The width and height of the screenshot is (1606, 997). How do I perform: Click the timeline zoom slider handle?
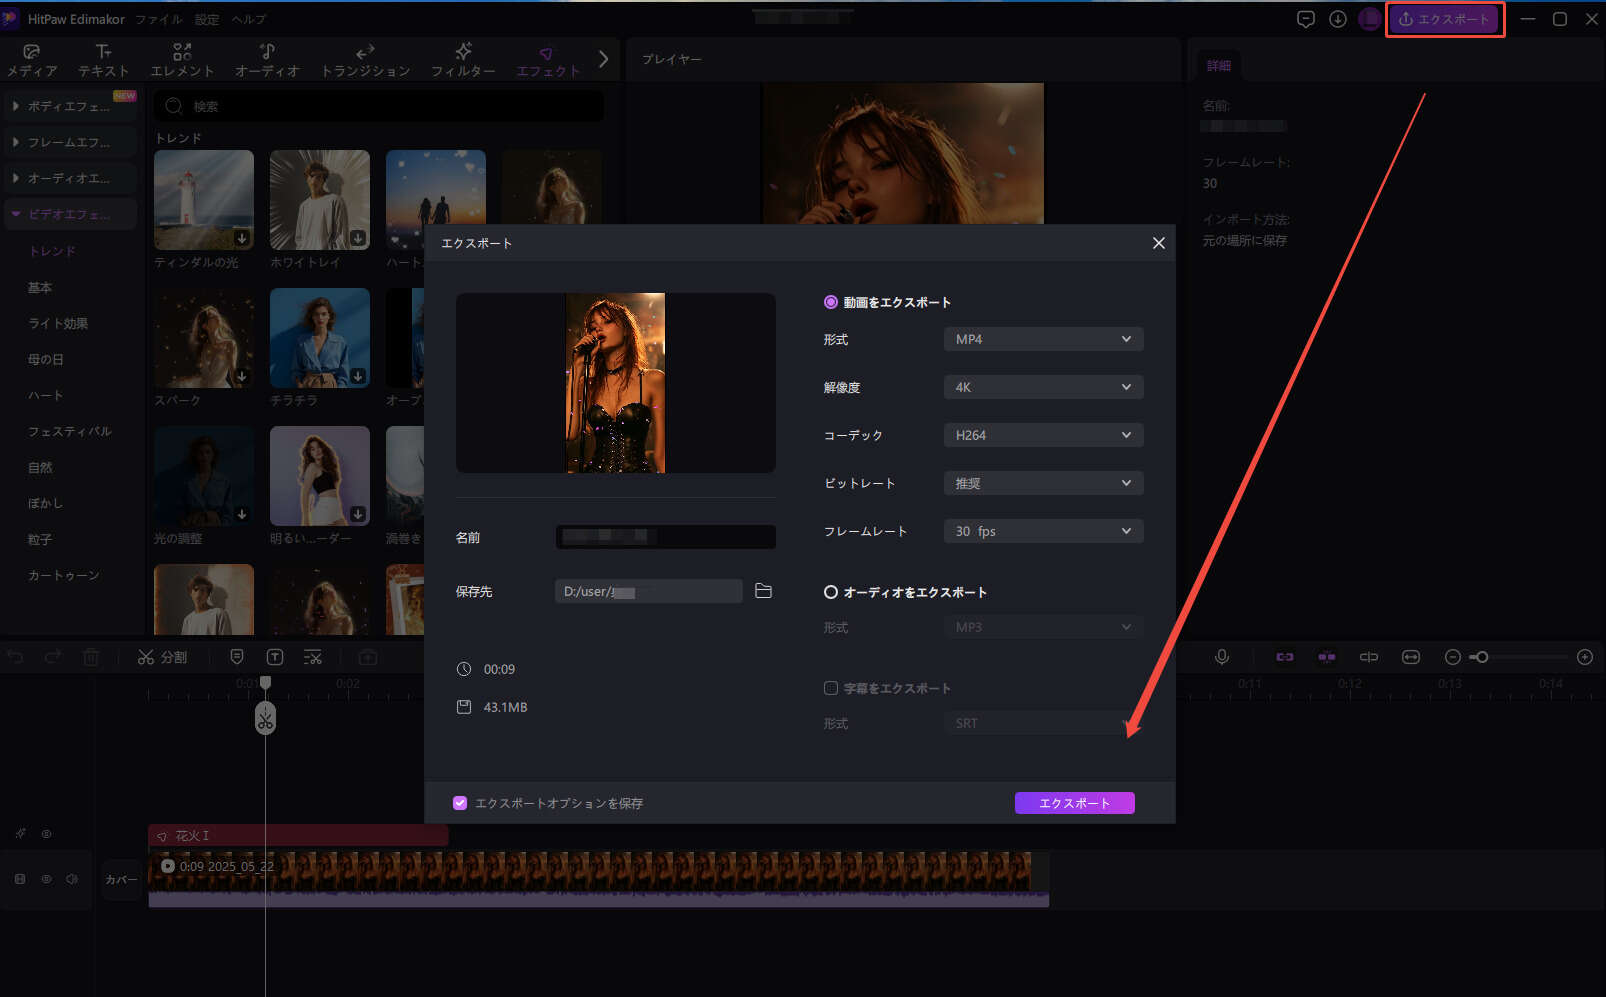(1482, 657)
